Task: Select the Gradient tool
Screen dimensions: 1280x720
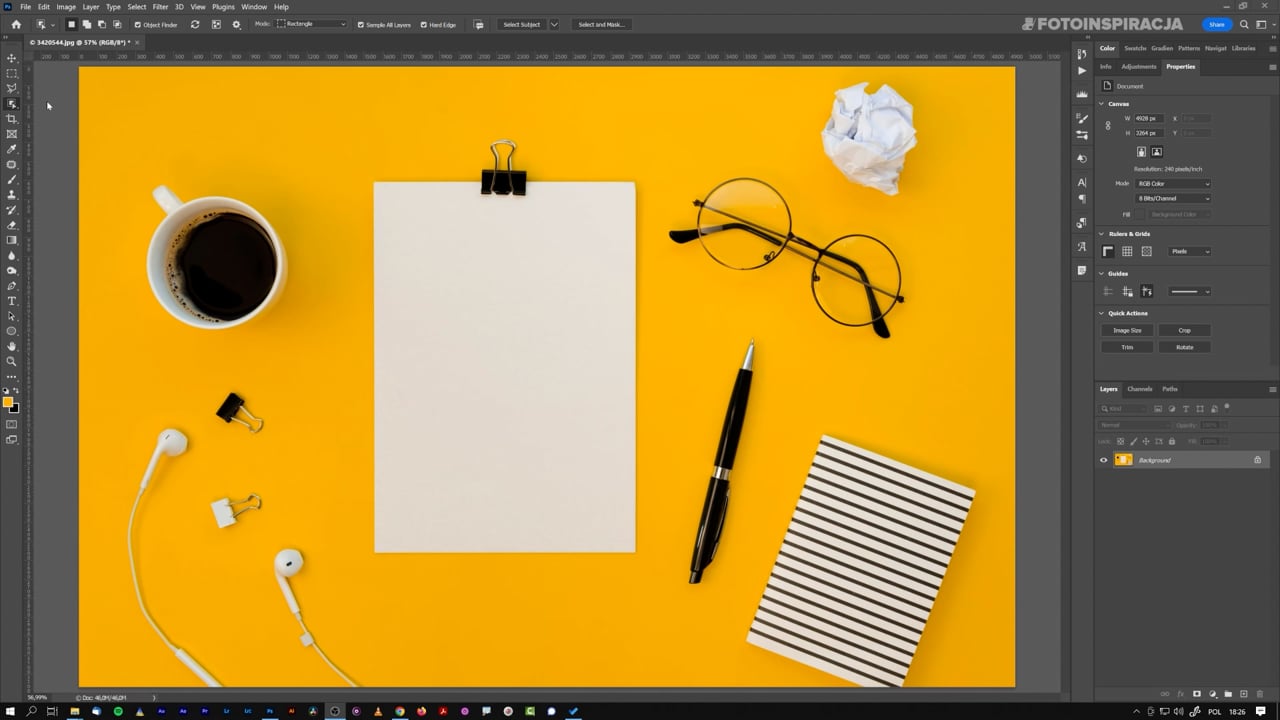Action: pyautogui.click(x=12, y=240)
